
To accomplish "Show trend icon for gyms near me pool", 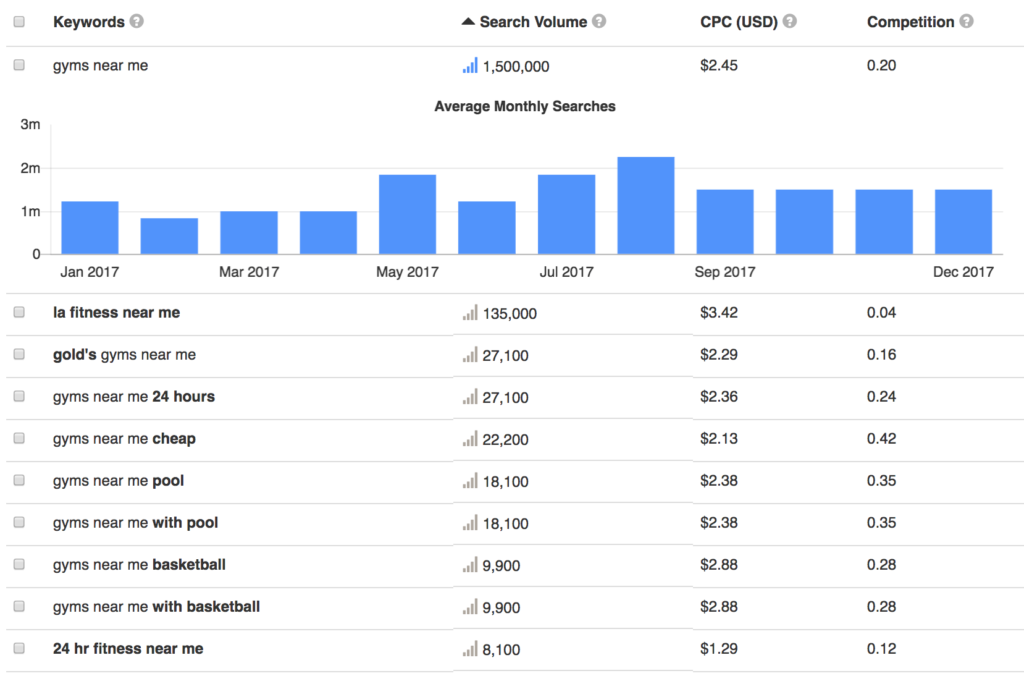I will click(470, 481).
